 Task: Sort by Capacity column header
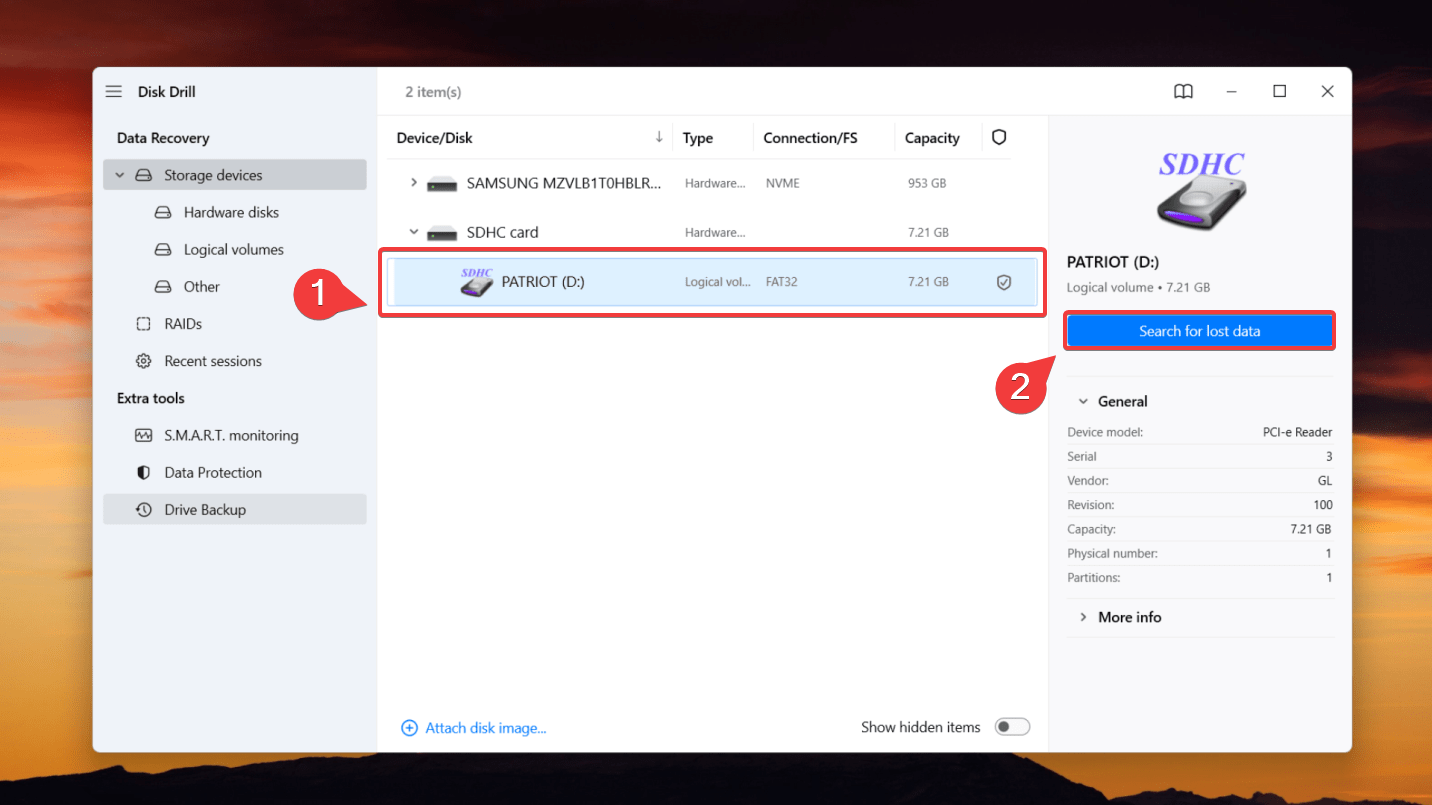click(932, 138)
